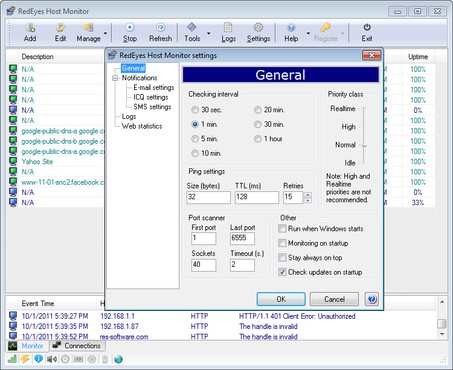Image resolution: width=453 pixels, height=370 pixels.
Task: Click the speaker sound status icon
Action: (52, 359)
